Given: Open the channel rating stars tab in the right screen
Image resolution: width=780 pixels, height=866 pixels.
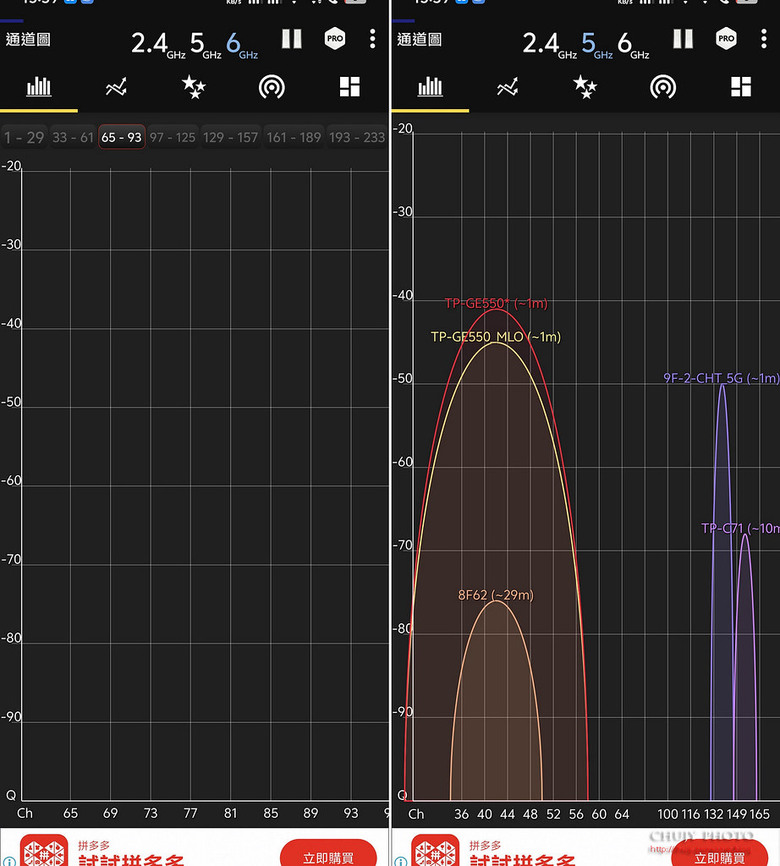Looking at the screenshot, I should point(585,87).
